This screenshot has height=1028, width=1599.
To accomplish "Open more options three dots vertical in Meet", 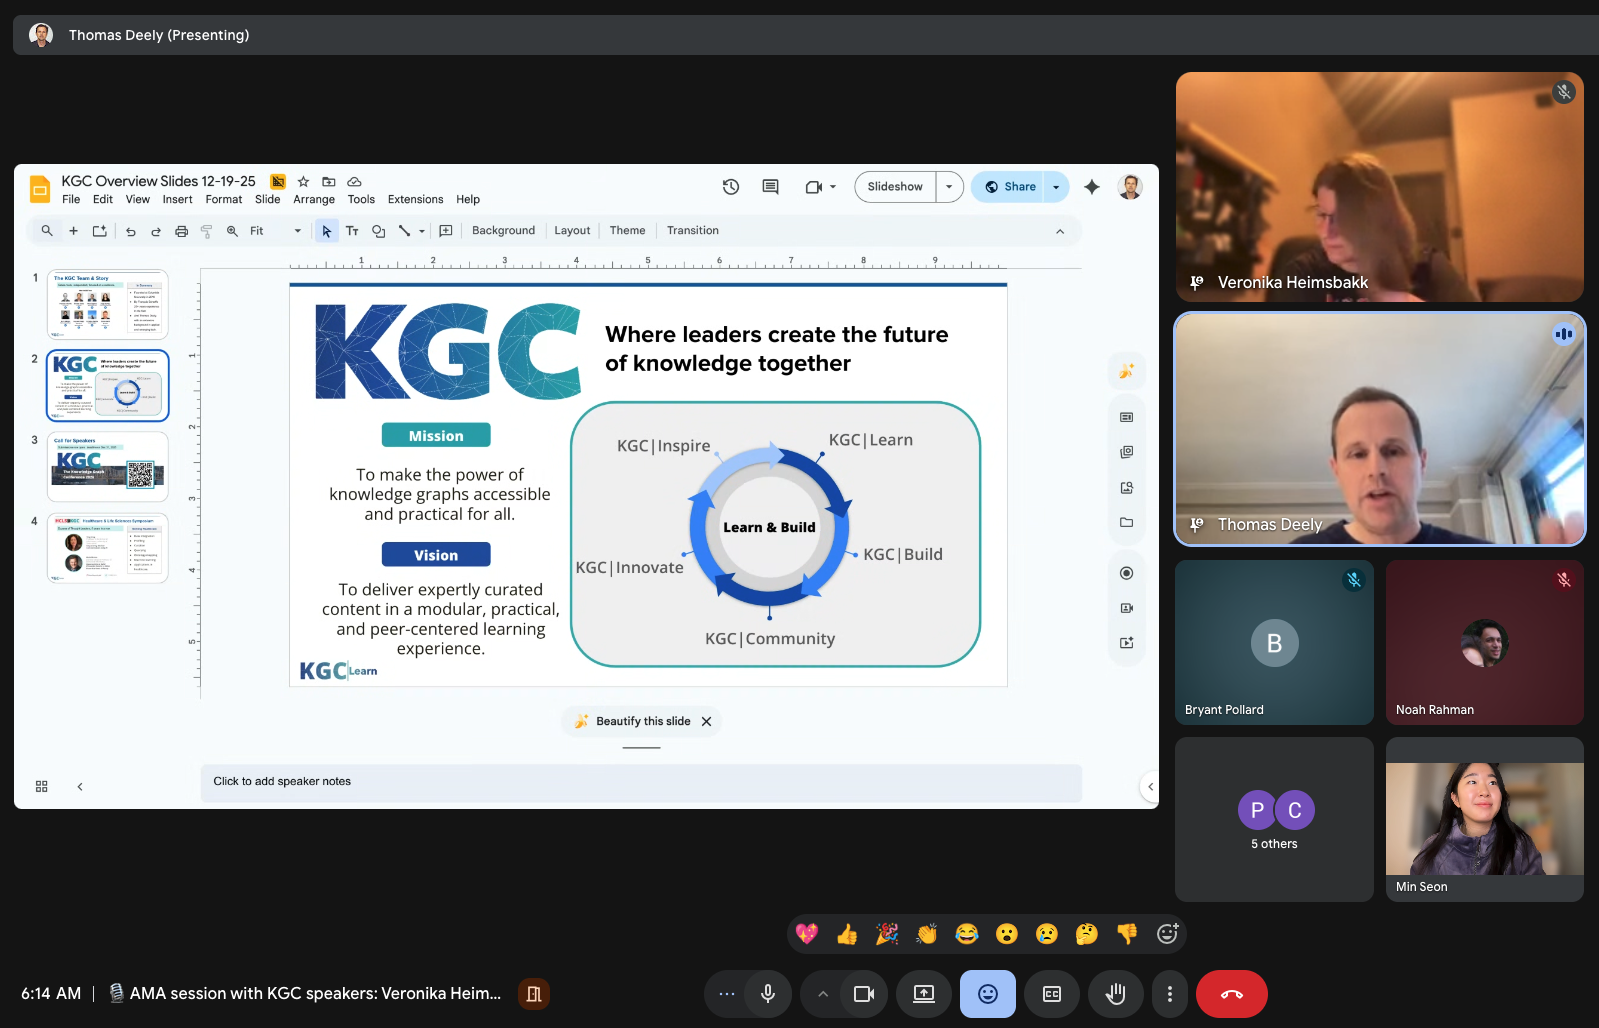I will 1170,994.
